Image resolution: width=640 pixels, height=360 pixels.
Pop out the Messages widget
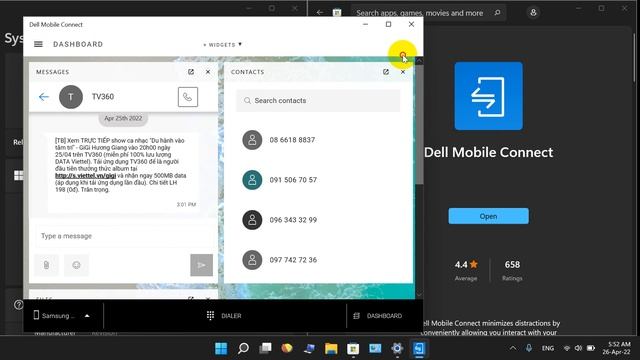(191, 72)
